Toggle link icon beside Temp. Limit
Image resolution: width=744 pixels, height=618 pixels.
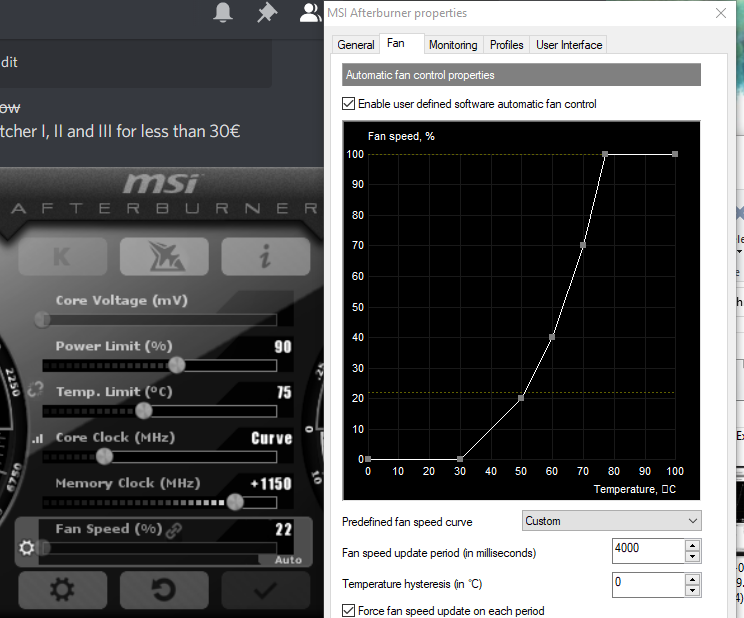point(36,390)
